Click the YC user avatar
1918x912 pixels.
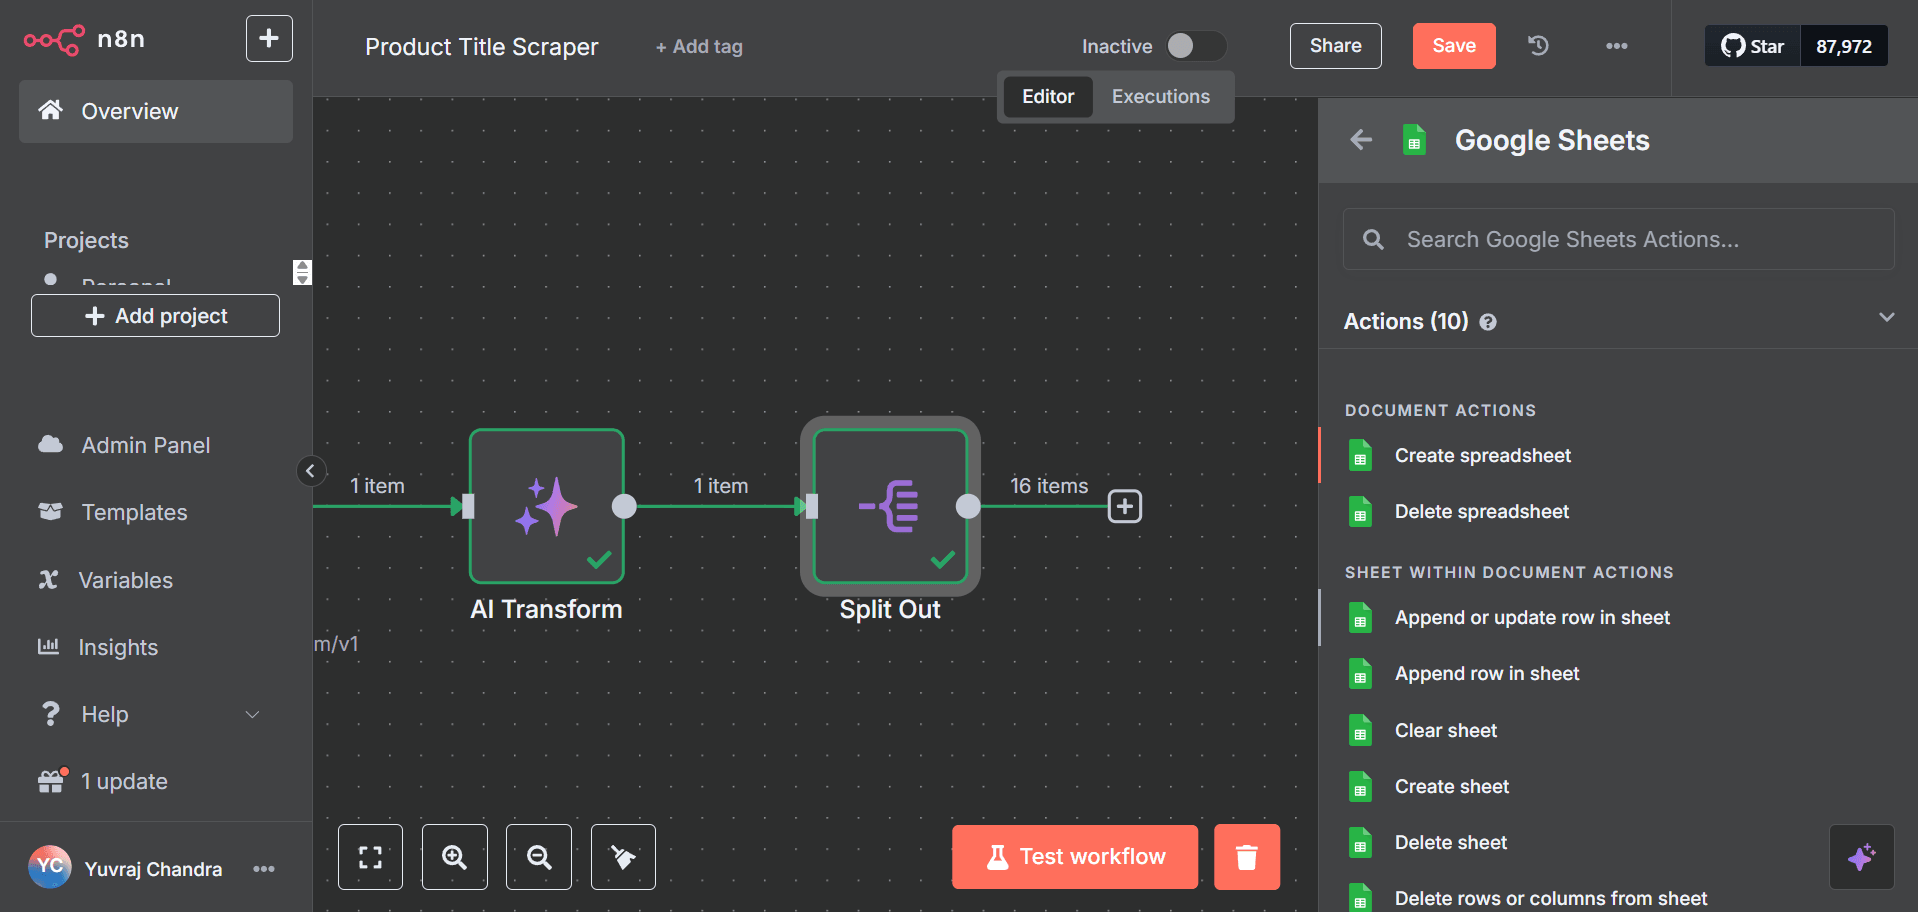tap(50, 867)
